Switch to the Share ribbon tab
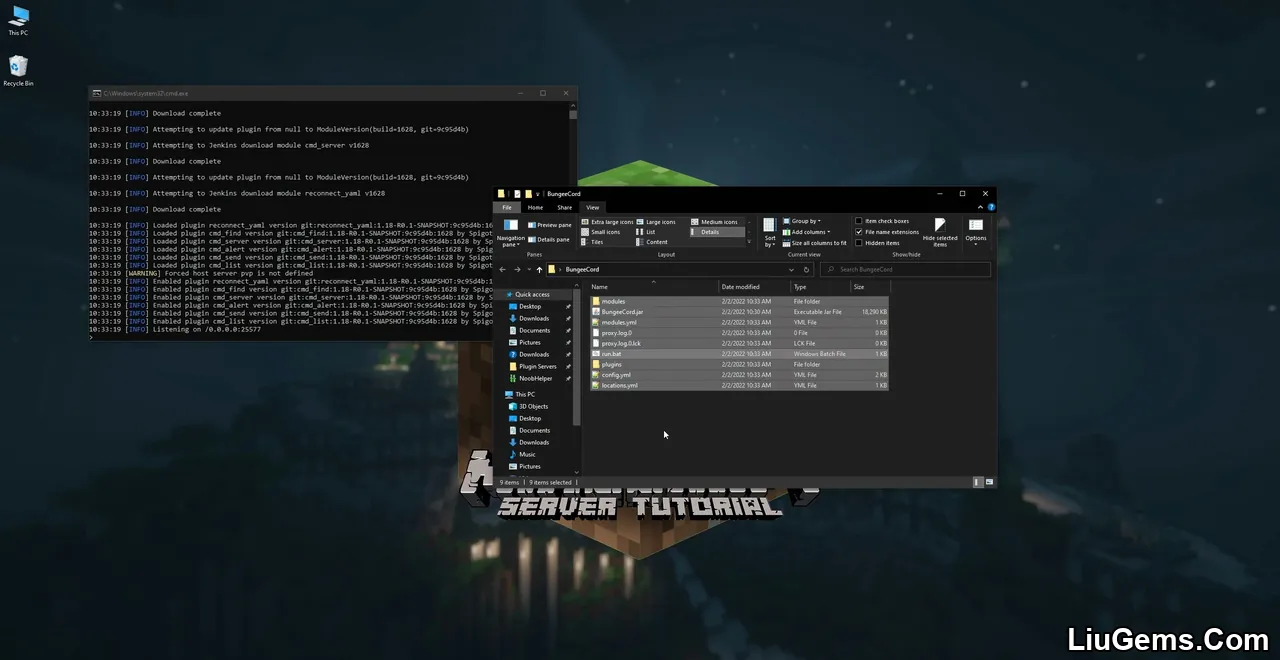Viewport: 1280px width, 660px height. pos(564,207)
